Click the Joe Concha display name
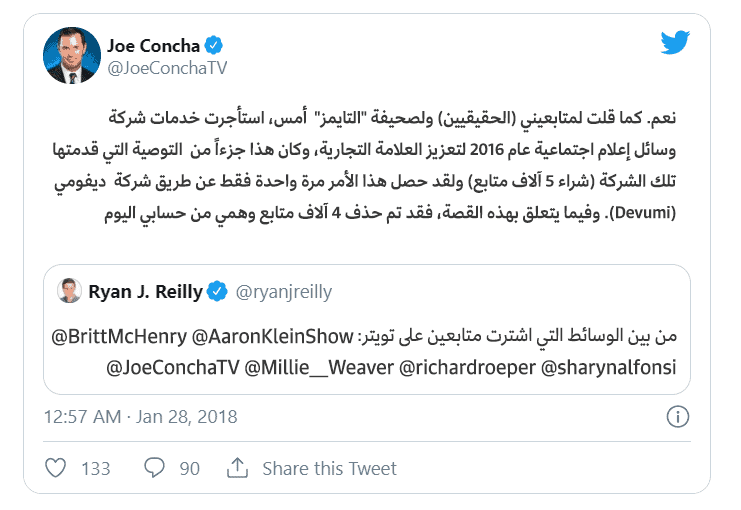Screen dimensions: 741x510 click(153, 45)
